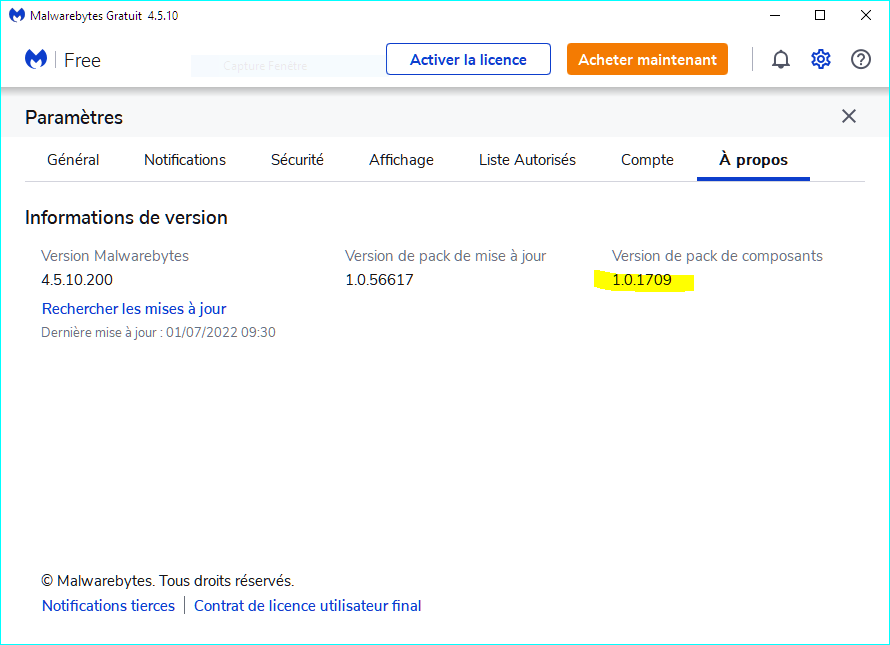Click Activer la licence button
The height and width of the screenshot is (645, 890).
(468, 59)
